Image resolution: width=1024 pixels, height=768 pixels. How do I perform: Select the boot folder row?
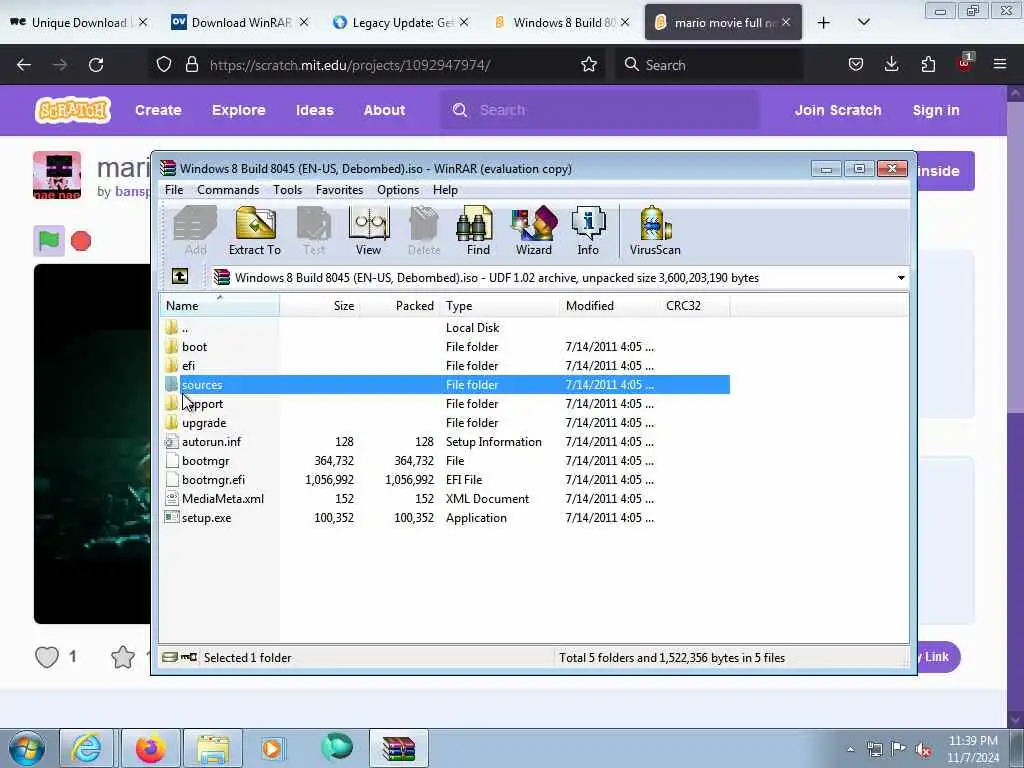click(445, 347)
